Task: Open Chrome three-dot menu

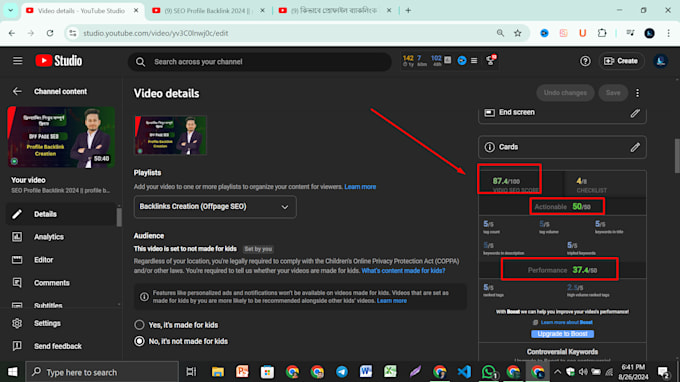Action: point(668,33)
